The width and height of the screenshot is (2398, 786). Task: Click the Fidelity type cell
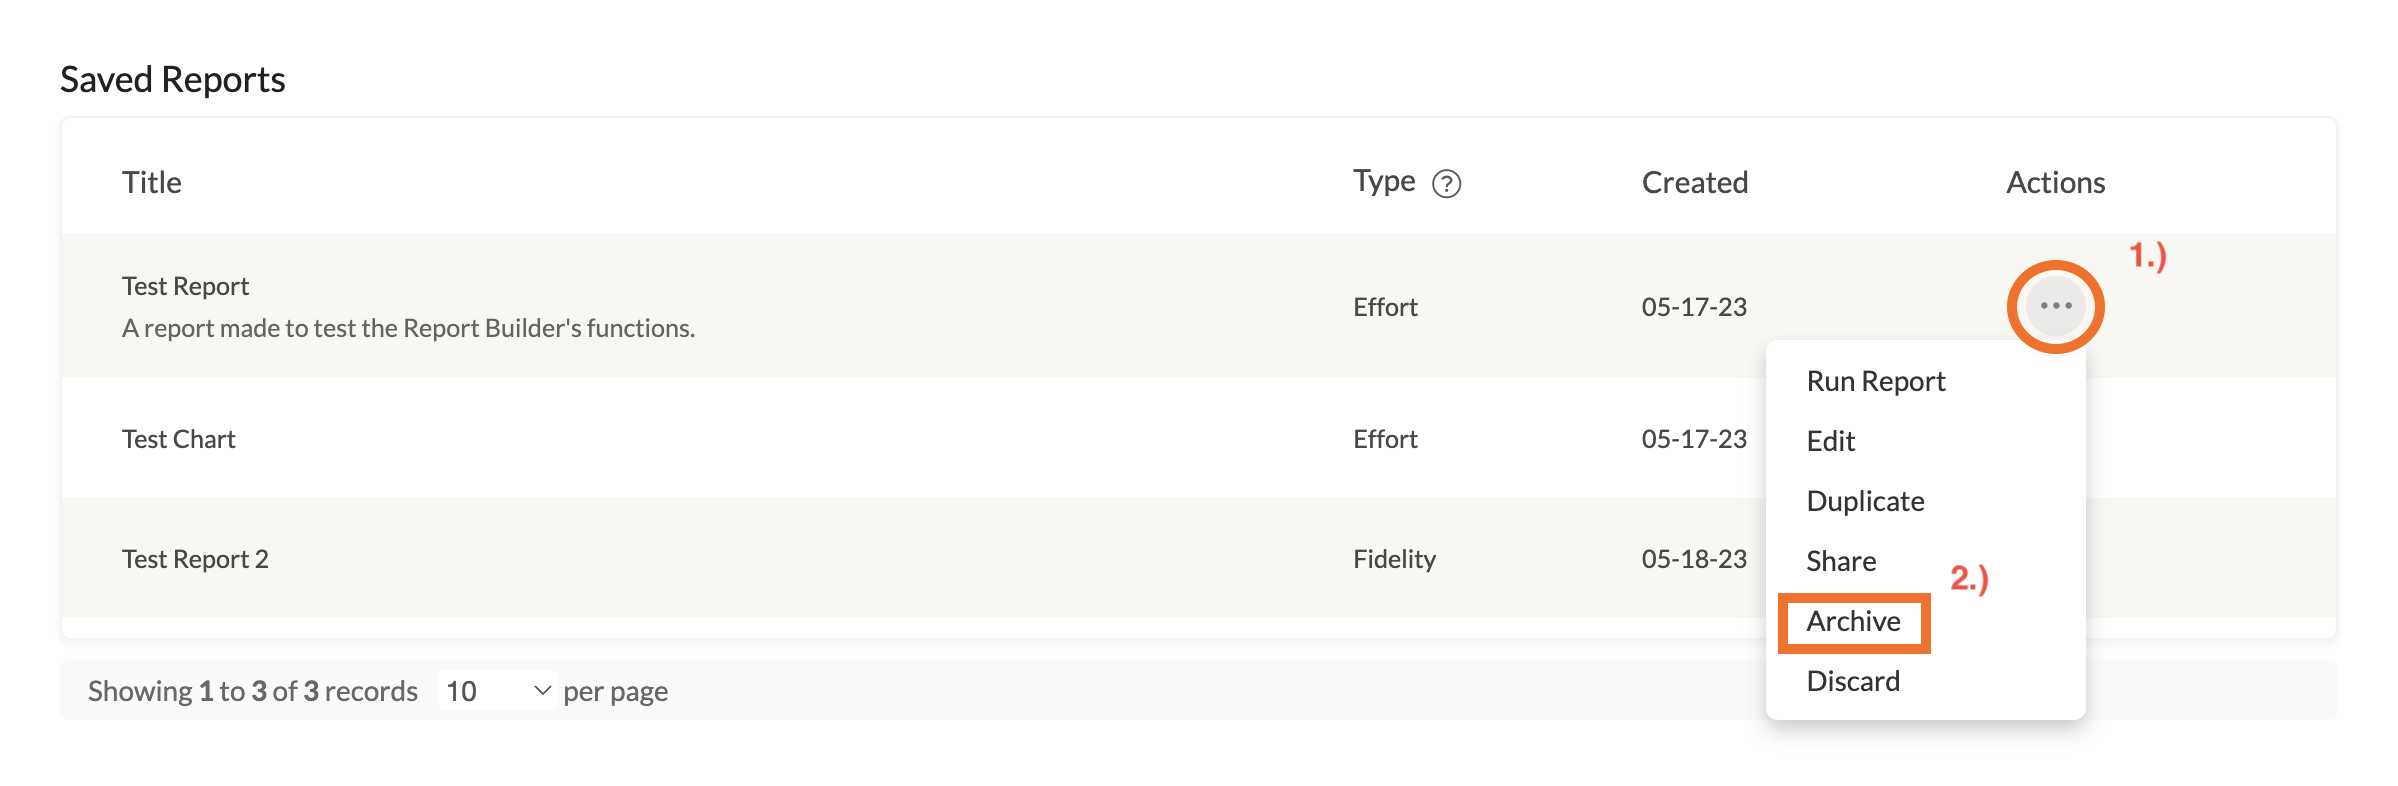(x=1394, y=559)
